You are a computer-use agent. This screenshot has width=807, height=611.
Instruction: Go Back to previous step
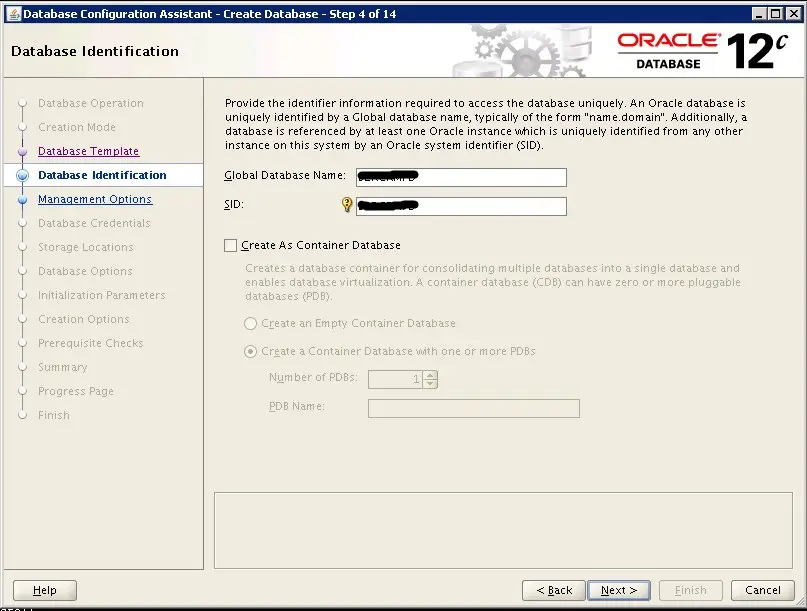tap(554, 590)
